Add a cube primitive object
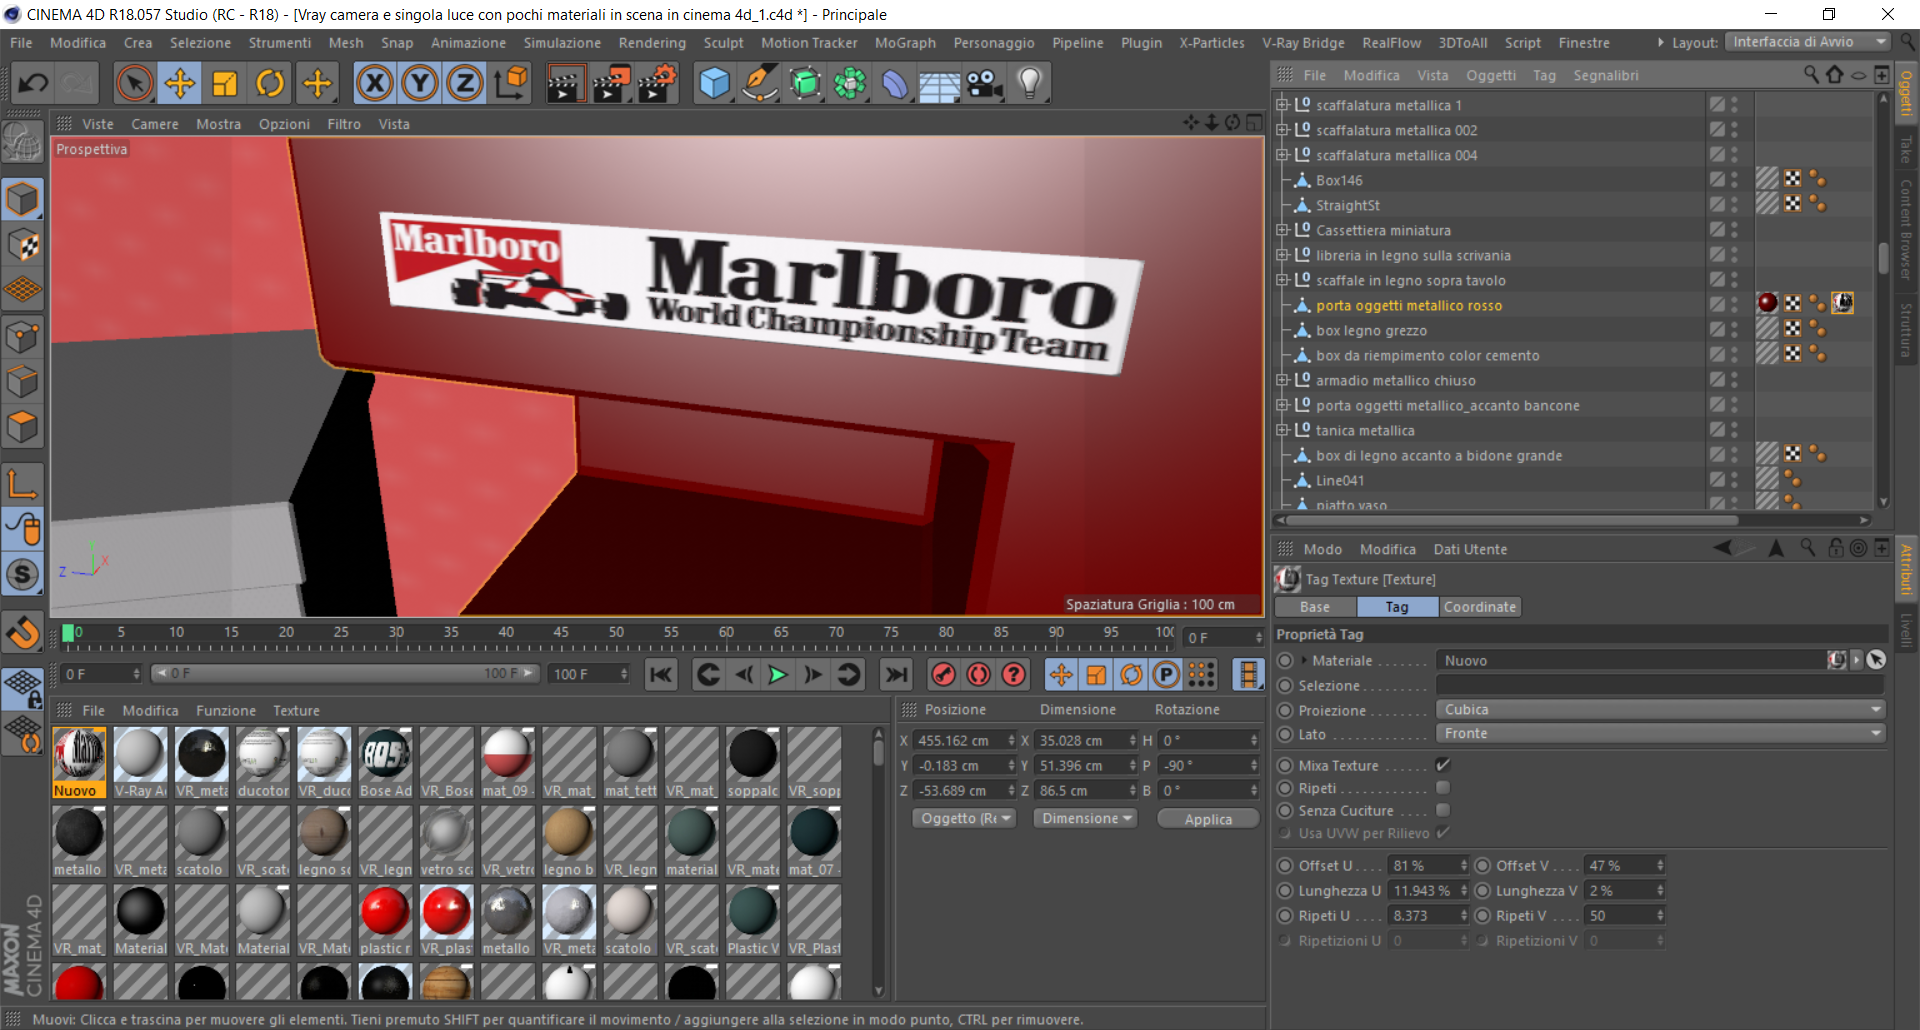 714,83
